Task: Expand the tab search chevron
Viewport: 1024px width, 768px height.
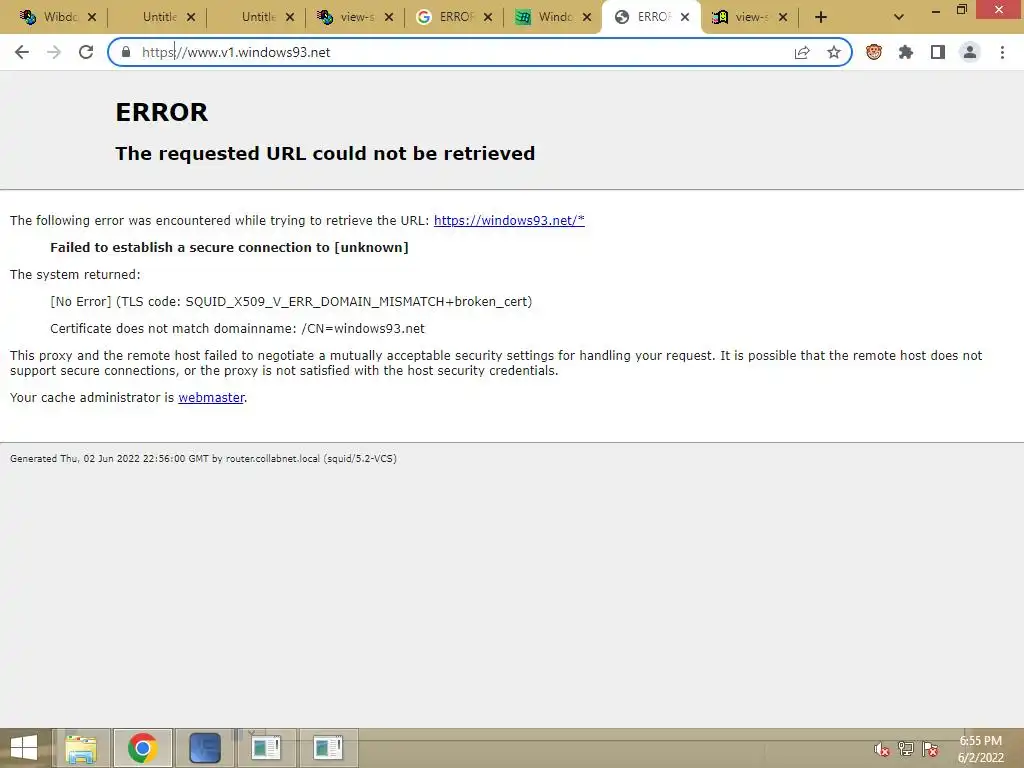Action: coord(899,17)
